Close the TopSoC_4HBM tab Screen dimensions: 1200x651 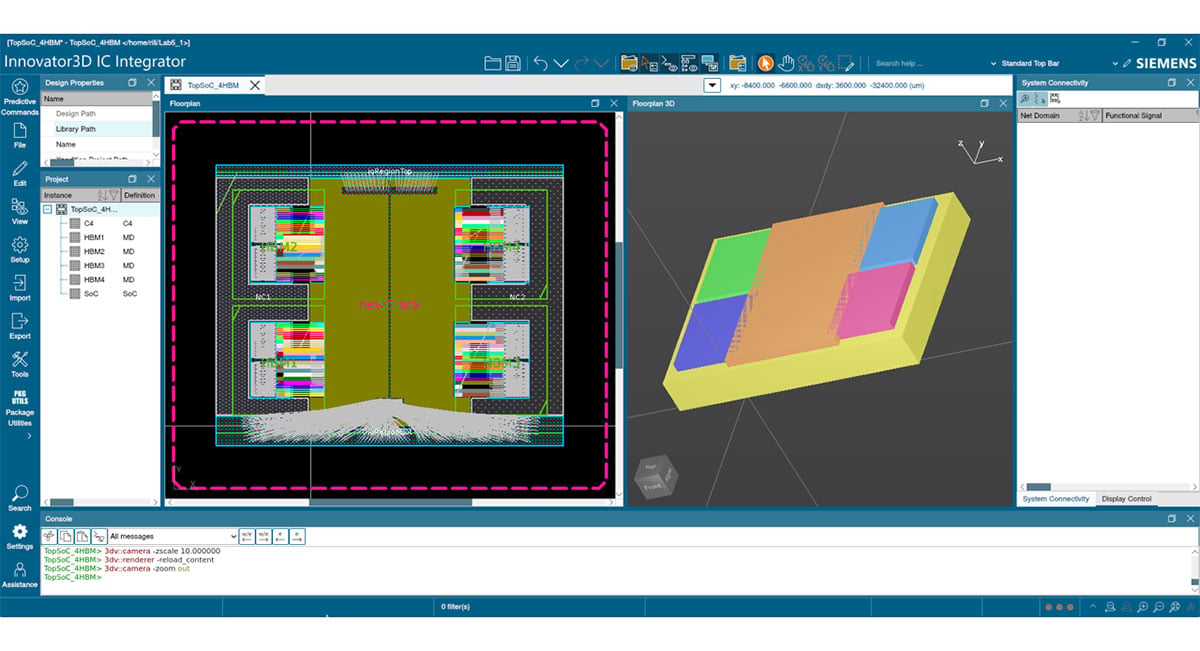pyautogui.click(x=255, y=86)
